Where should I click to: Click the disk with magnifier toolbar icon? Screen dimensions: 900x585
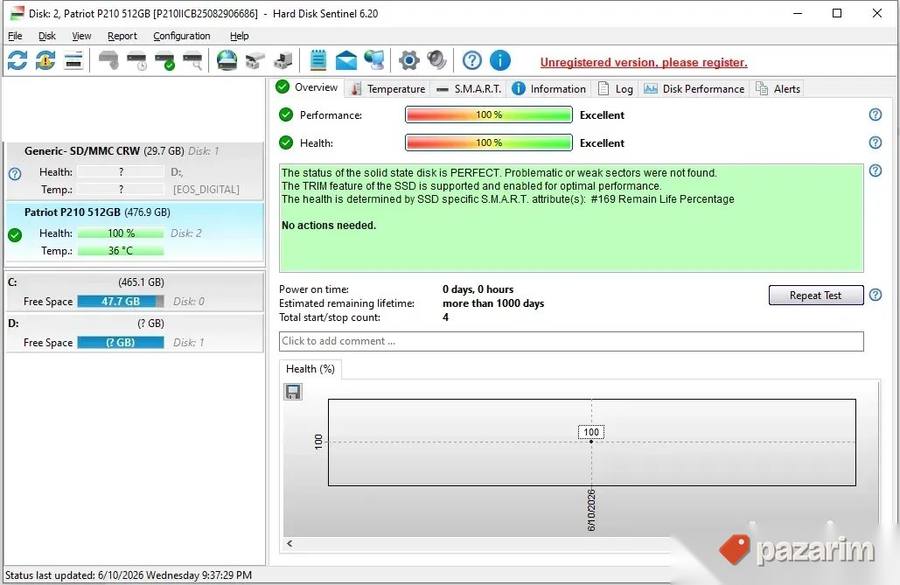coord(193,60)
